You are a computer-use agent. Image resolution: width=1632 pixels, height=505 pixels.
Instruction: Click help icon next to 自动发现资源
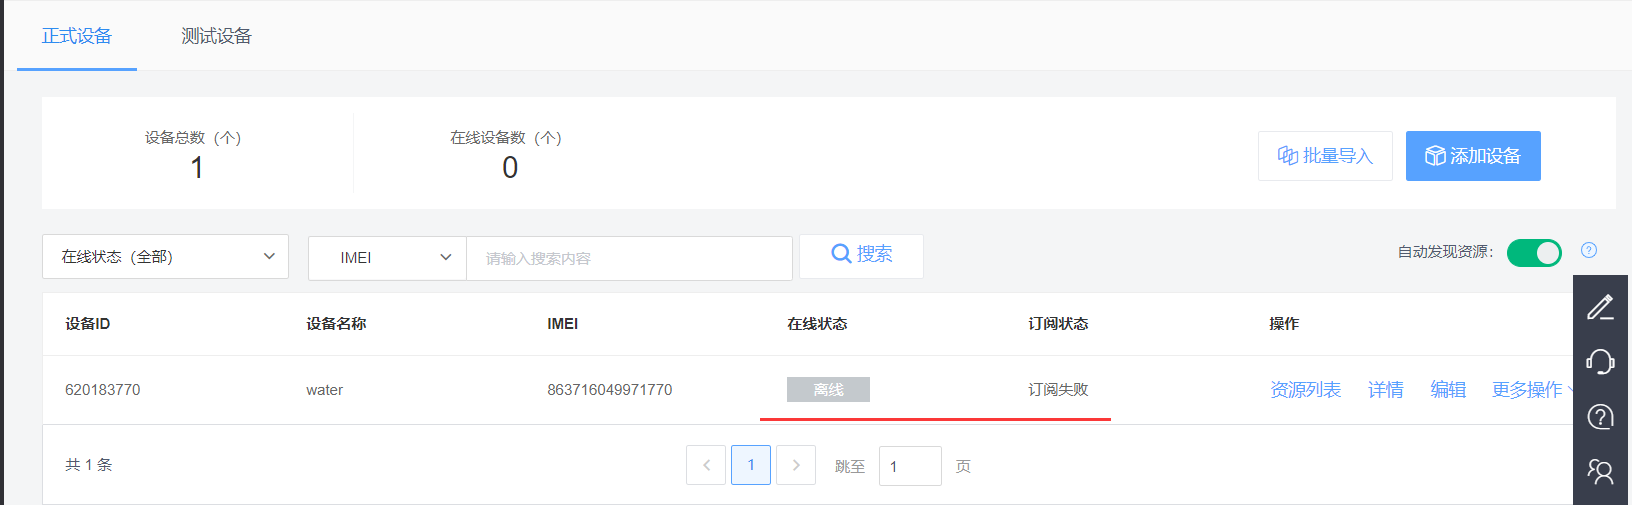click(x=1589, y=250)
